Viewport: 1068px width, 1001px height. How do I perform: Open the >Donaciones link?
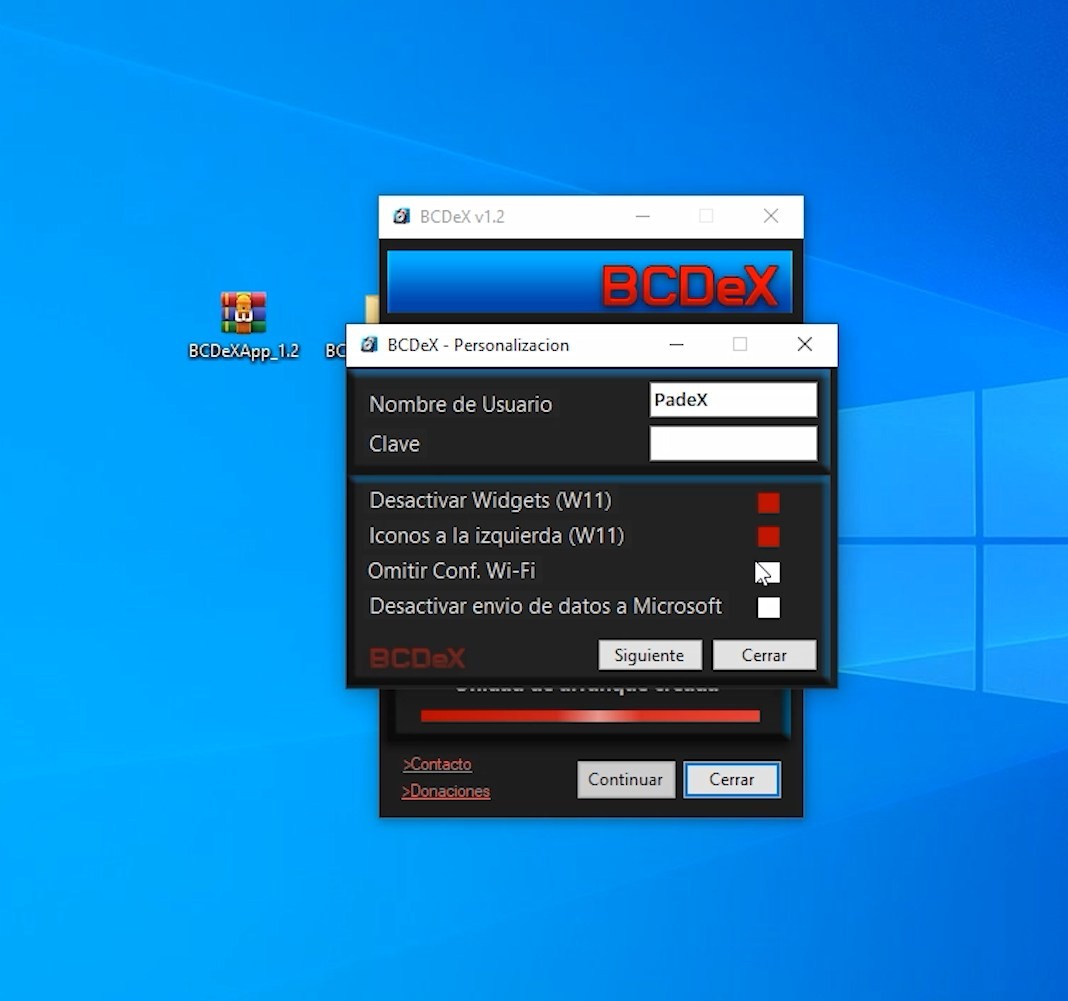pyautogui.click(x=446, y=791)
